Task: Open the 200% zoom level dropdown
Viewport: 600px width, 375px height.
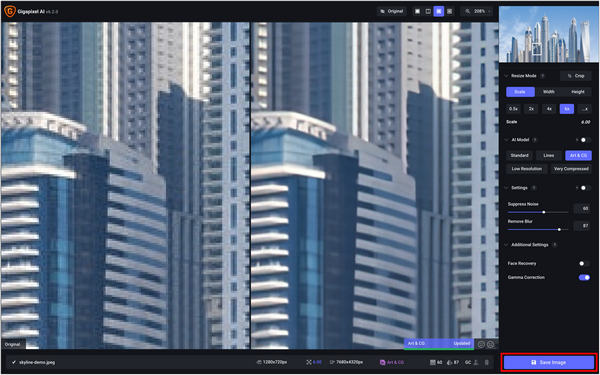Action: (478, 11)
